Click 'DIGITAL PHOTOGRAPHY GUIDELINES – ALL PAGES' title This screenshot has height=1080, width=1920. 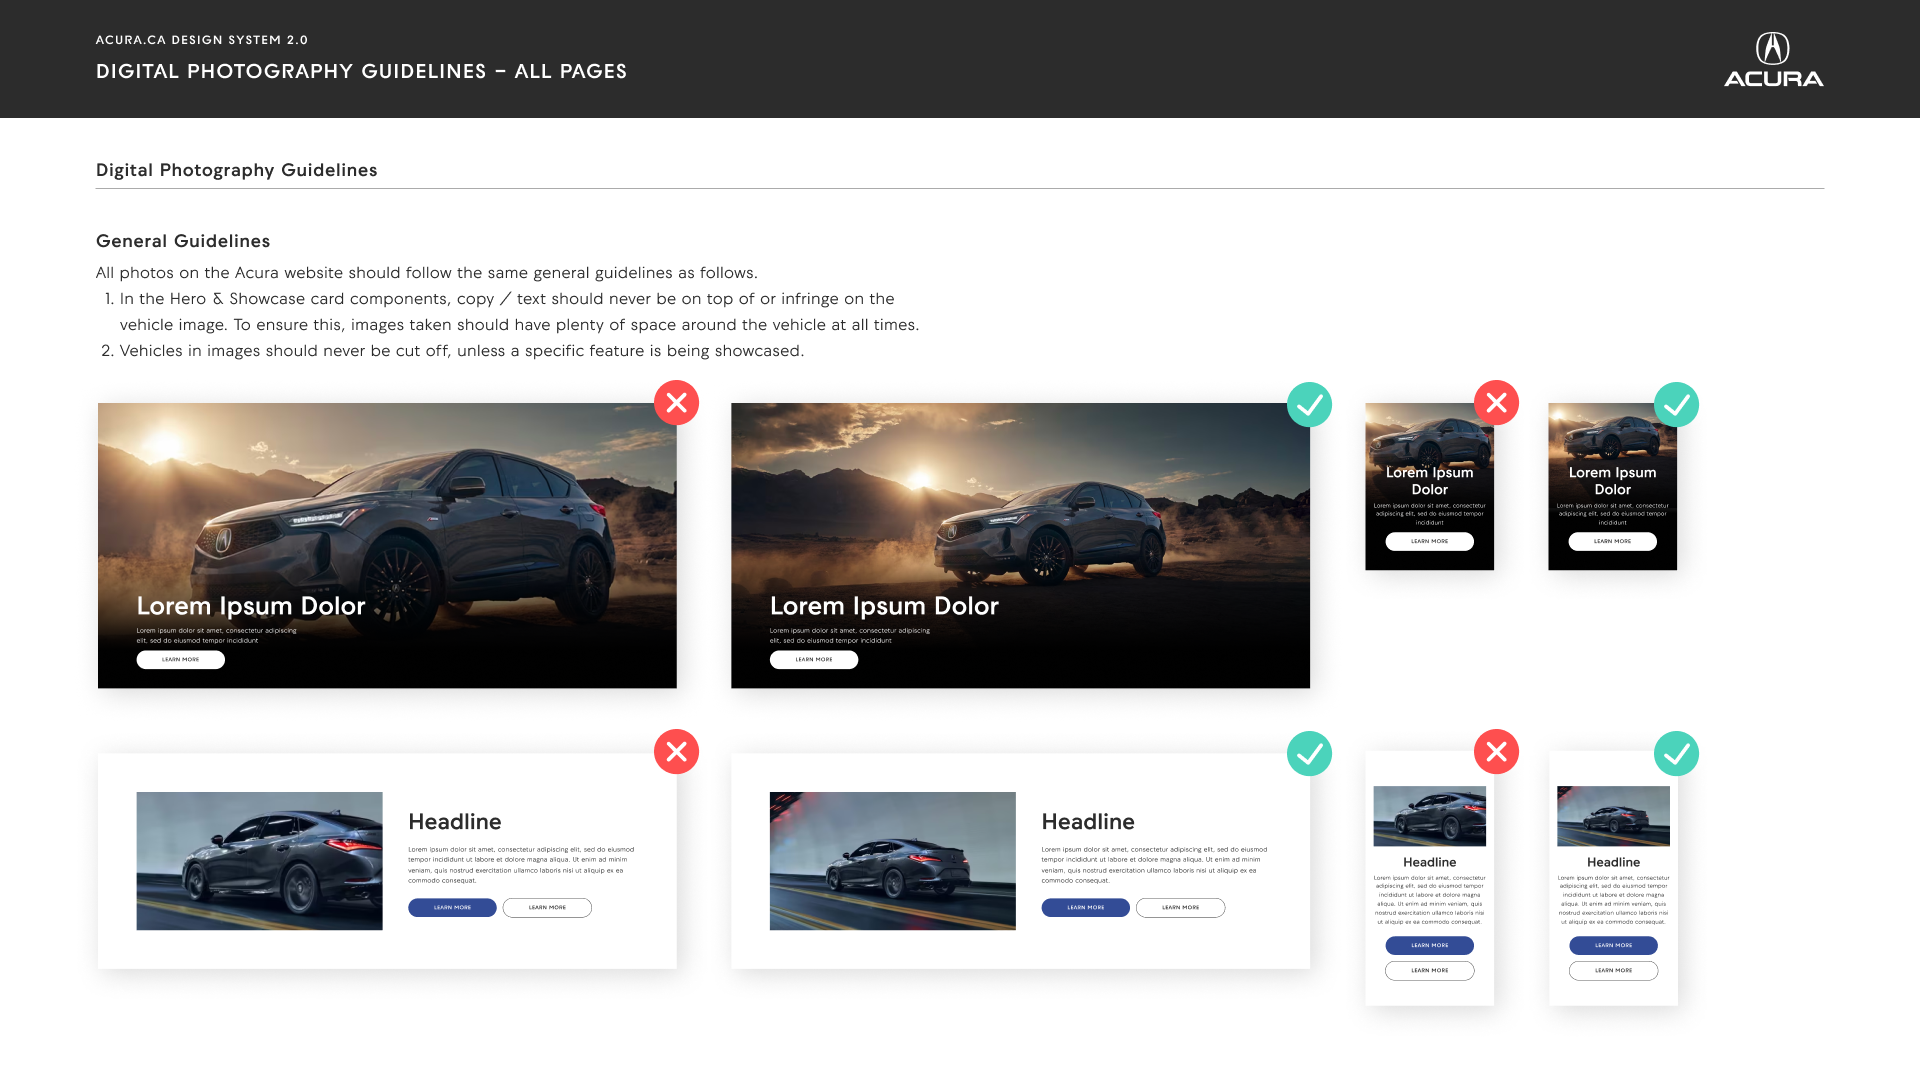[361, 71]
